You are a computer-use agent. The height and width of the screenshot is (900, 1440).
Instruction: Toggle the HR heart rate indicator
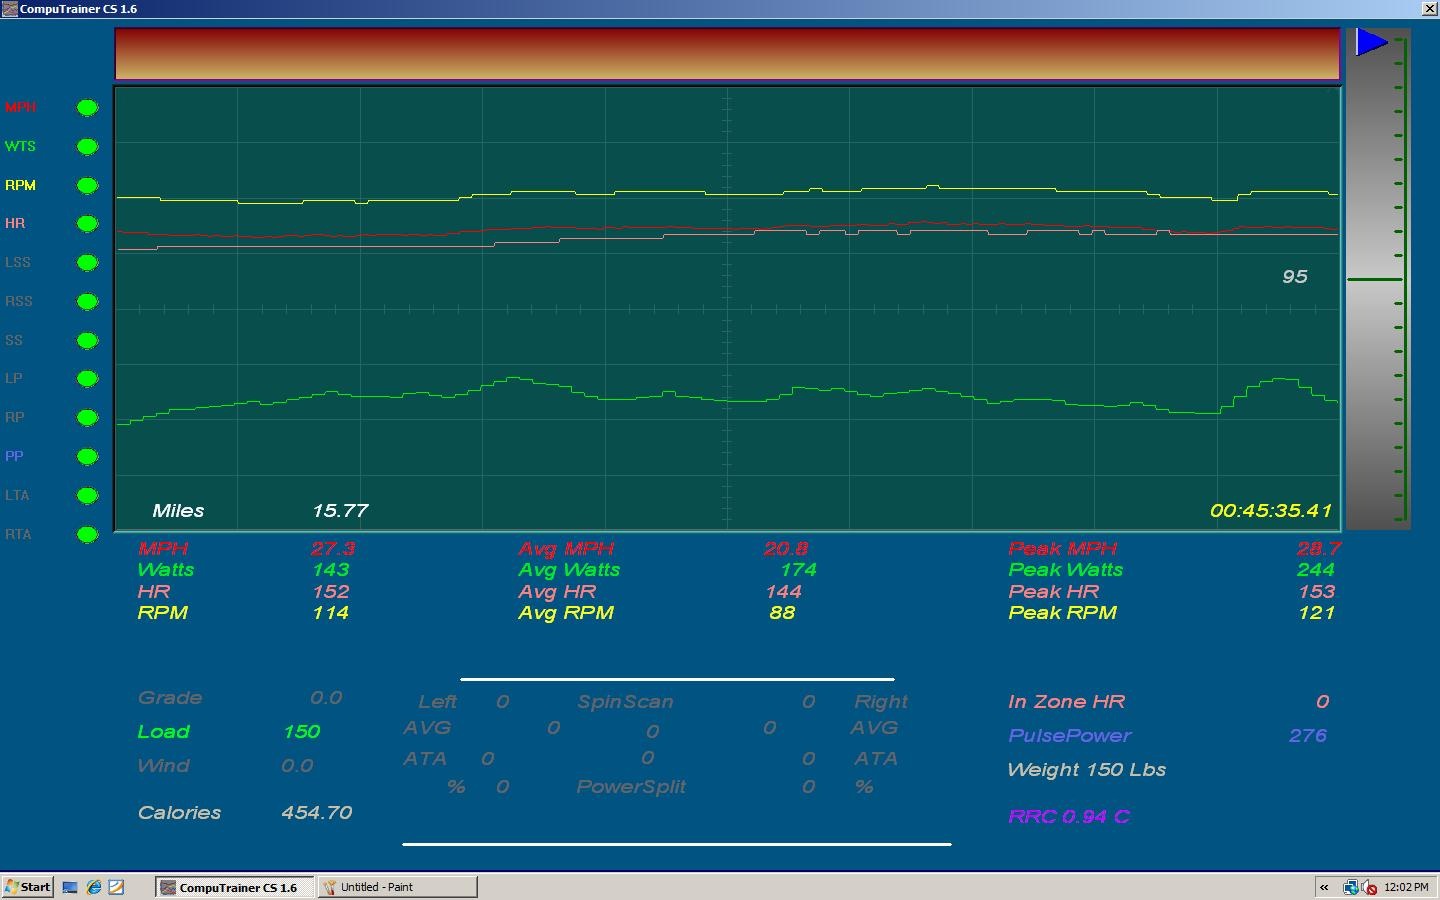click(x=88, y=224)
